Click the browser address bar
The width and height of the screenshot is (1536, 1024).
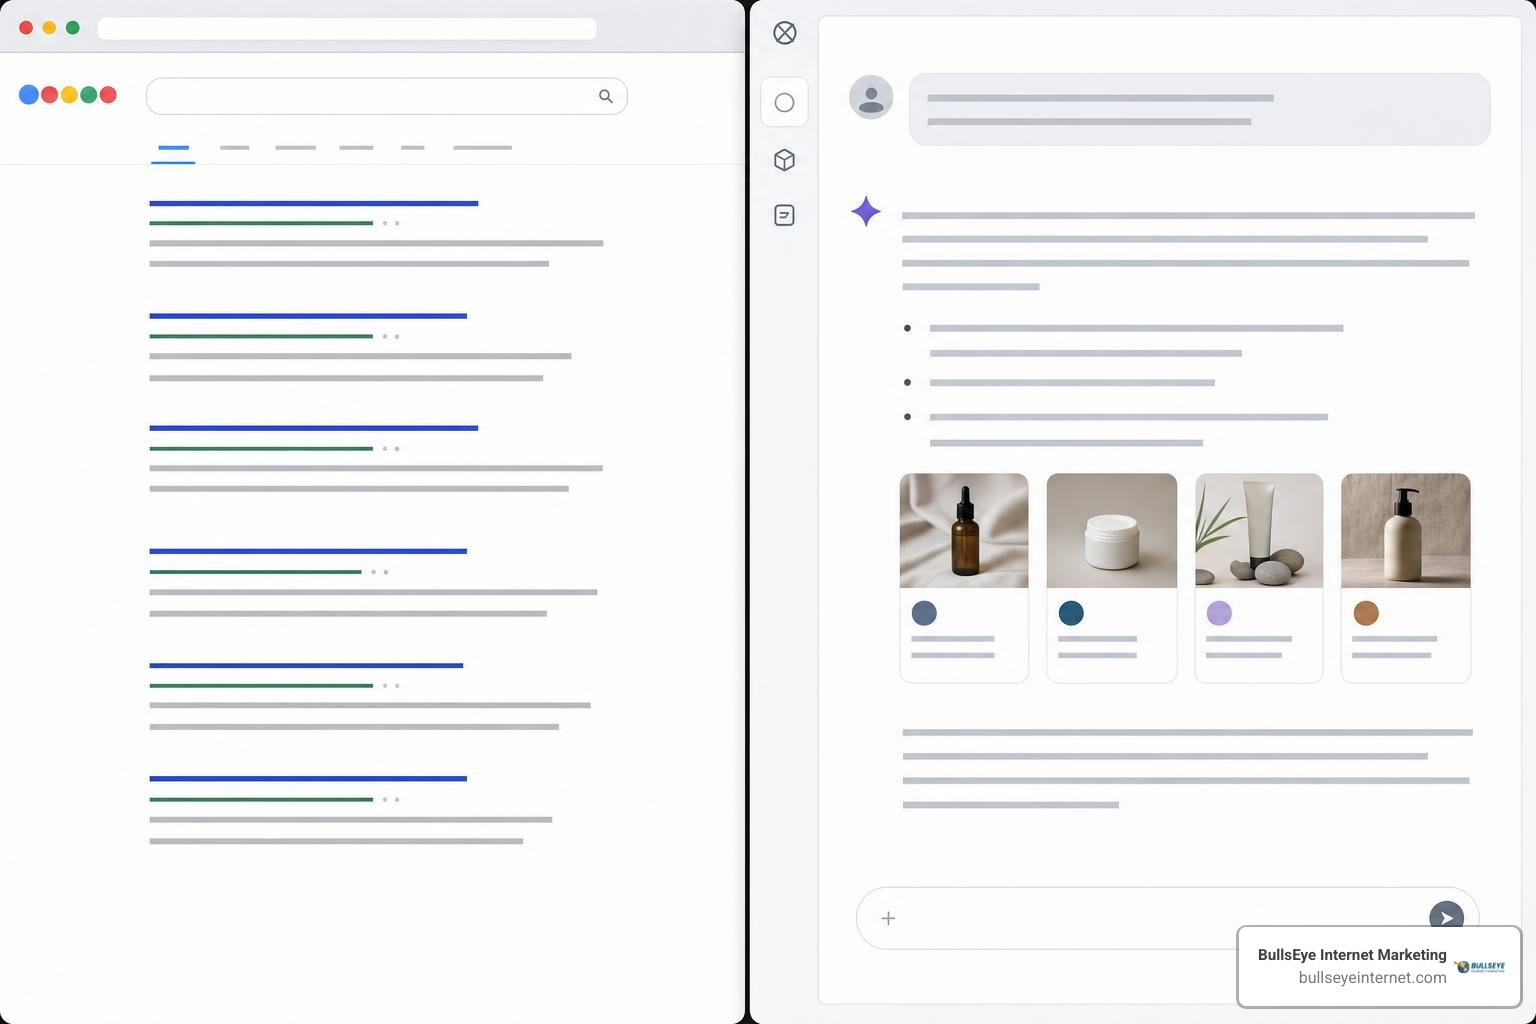[347, 28]
